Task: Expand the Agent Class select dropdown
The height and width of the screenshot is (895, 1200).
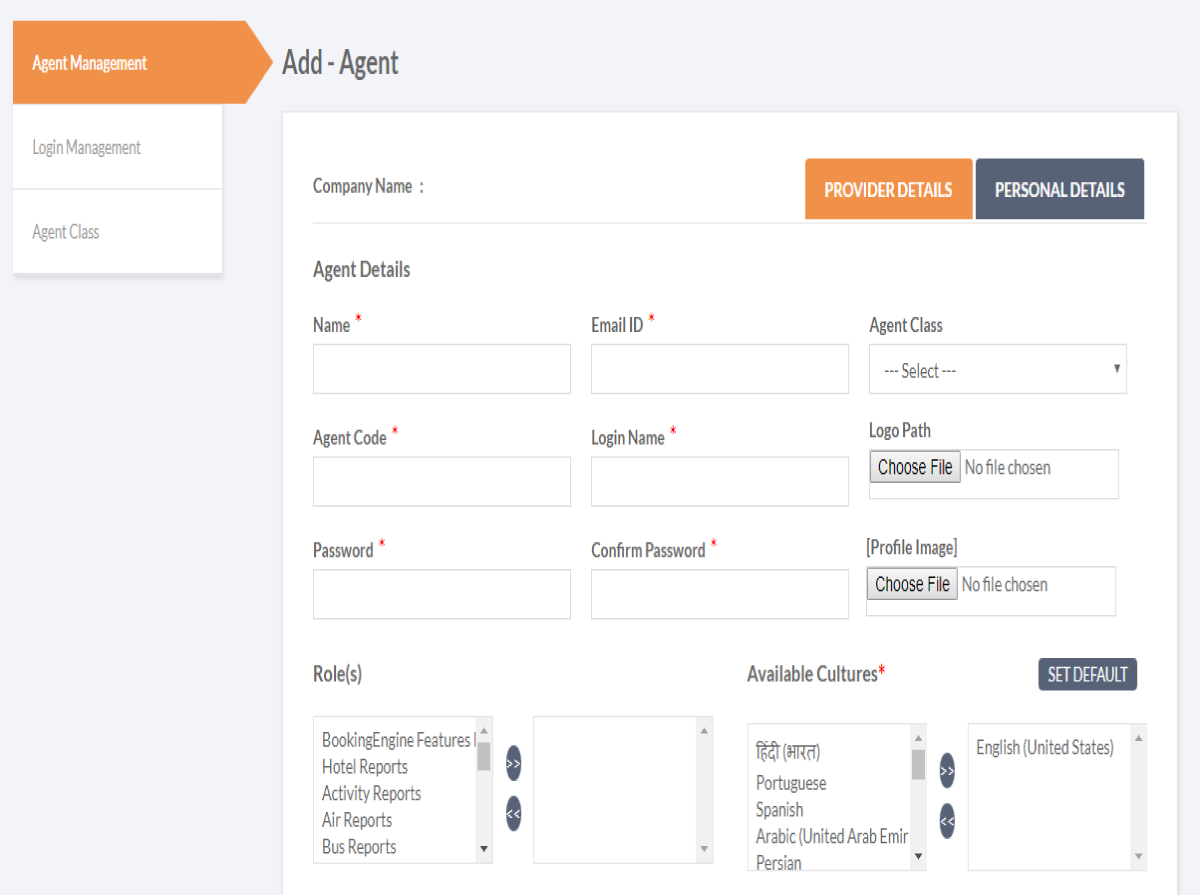Action: pyautogui.click(x=997, y=370)
